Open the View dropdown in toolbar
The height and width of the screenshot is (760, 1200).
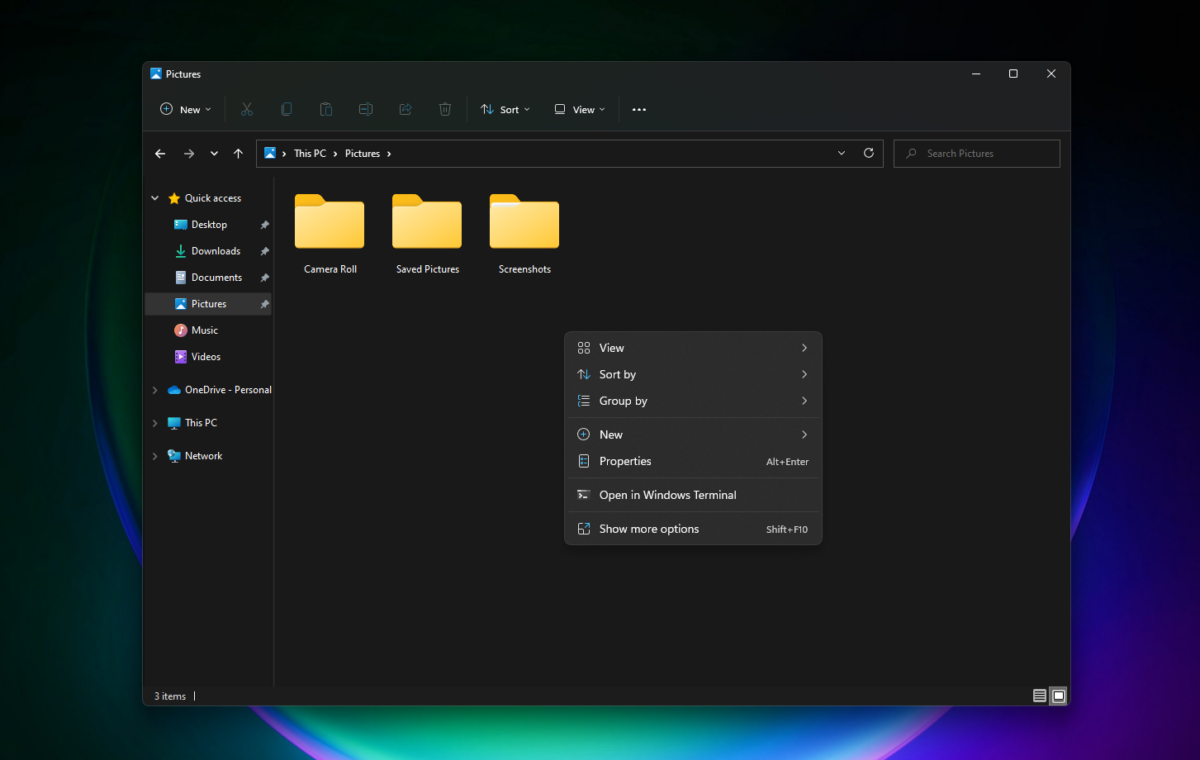[x=580, y=110]
